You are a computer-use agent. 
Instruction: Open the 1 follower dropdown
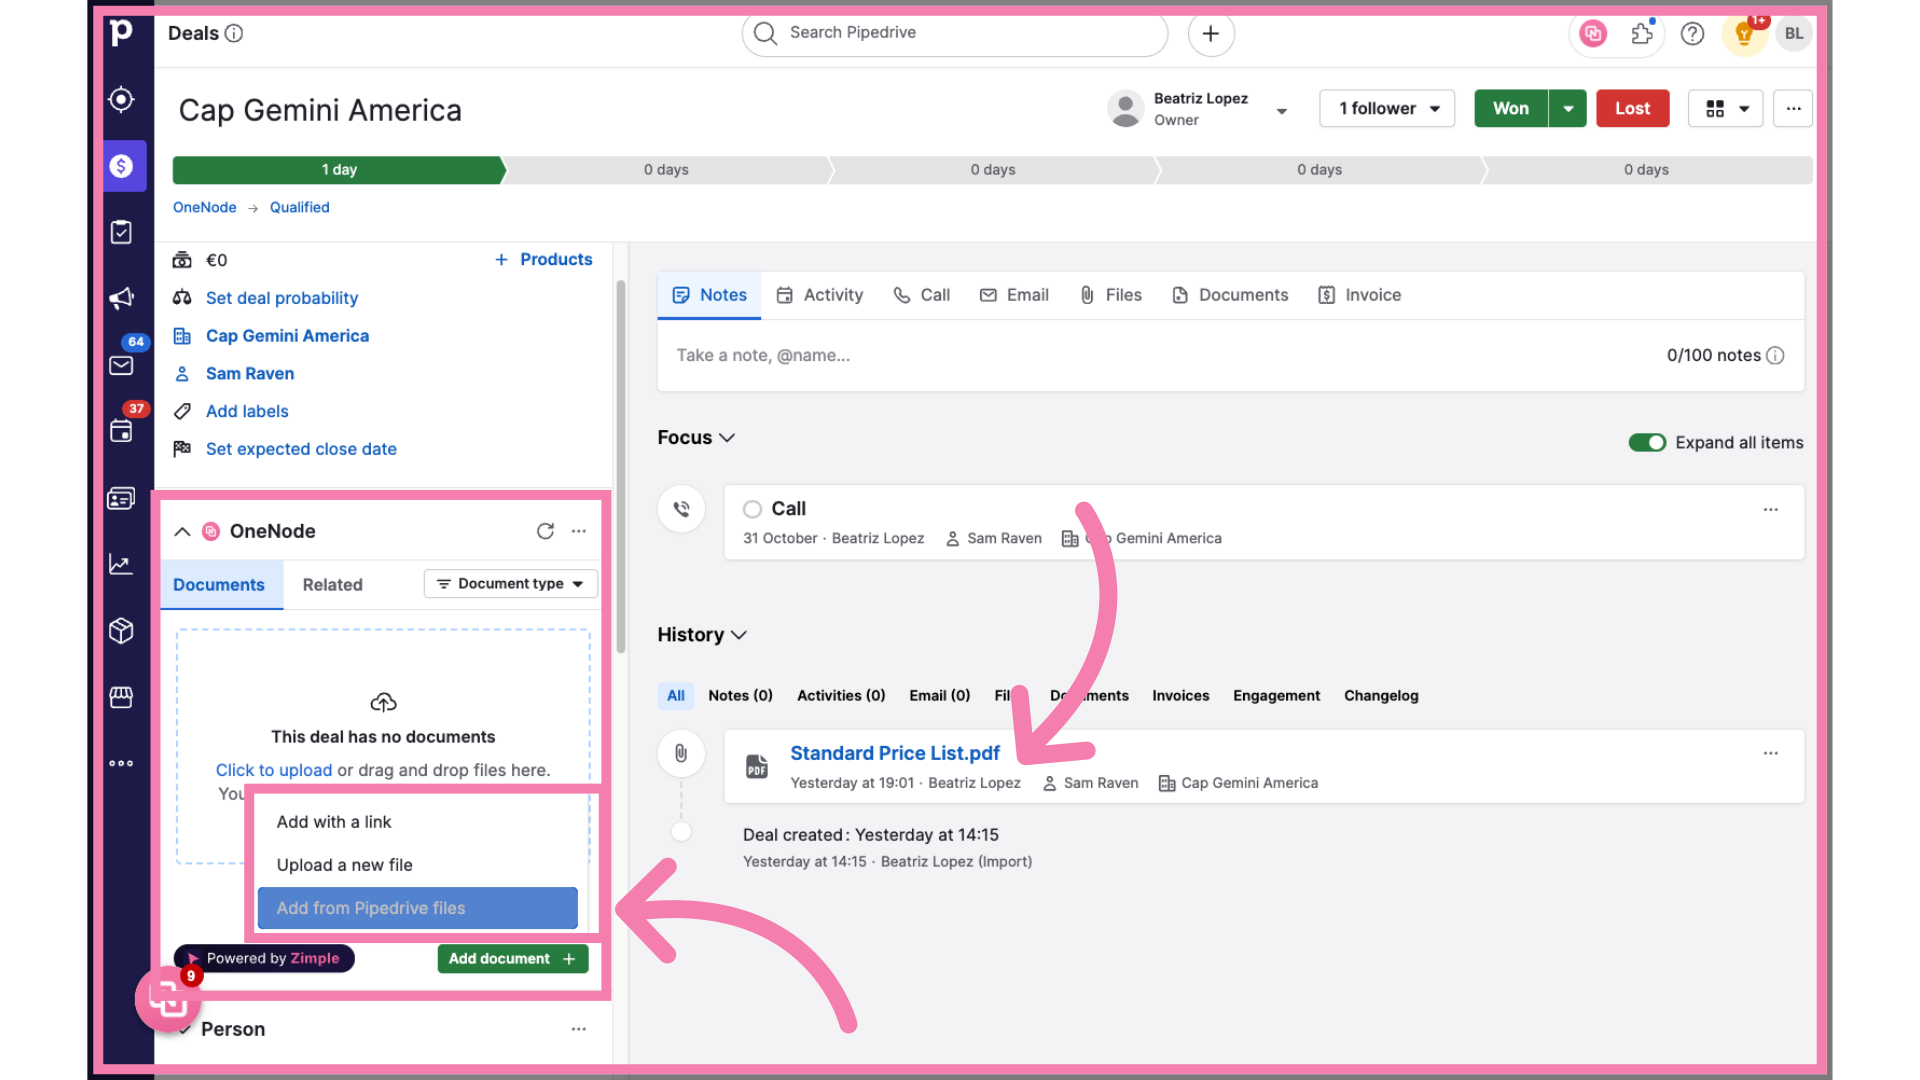[1387, 108]
